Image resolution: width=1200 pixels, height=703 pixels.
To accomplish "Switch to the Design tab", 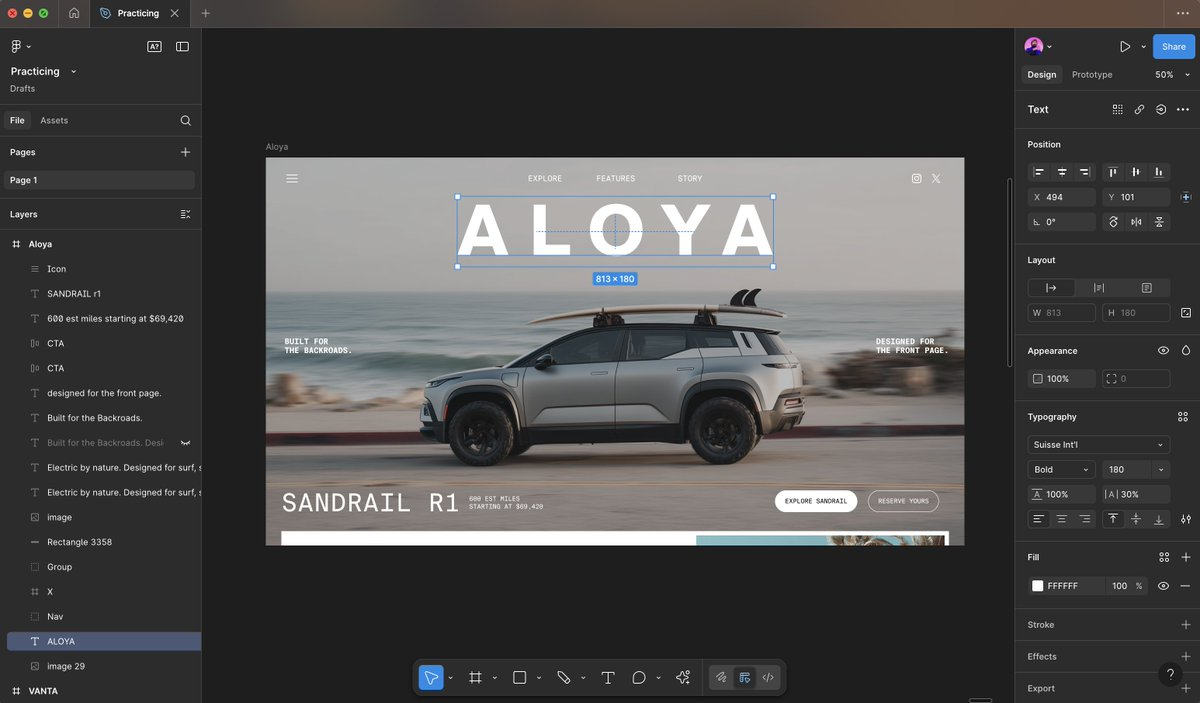I will (x=1041, y=75).
